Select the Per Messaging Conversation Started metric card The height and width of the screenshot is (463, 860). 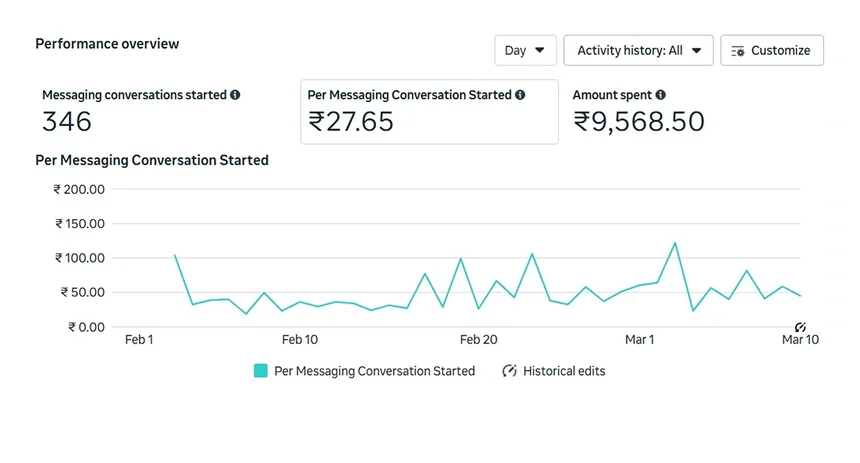pyautogui.click(x=429, y=112)
